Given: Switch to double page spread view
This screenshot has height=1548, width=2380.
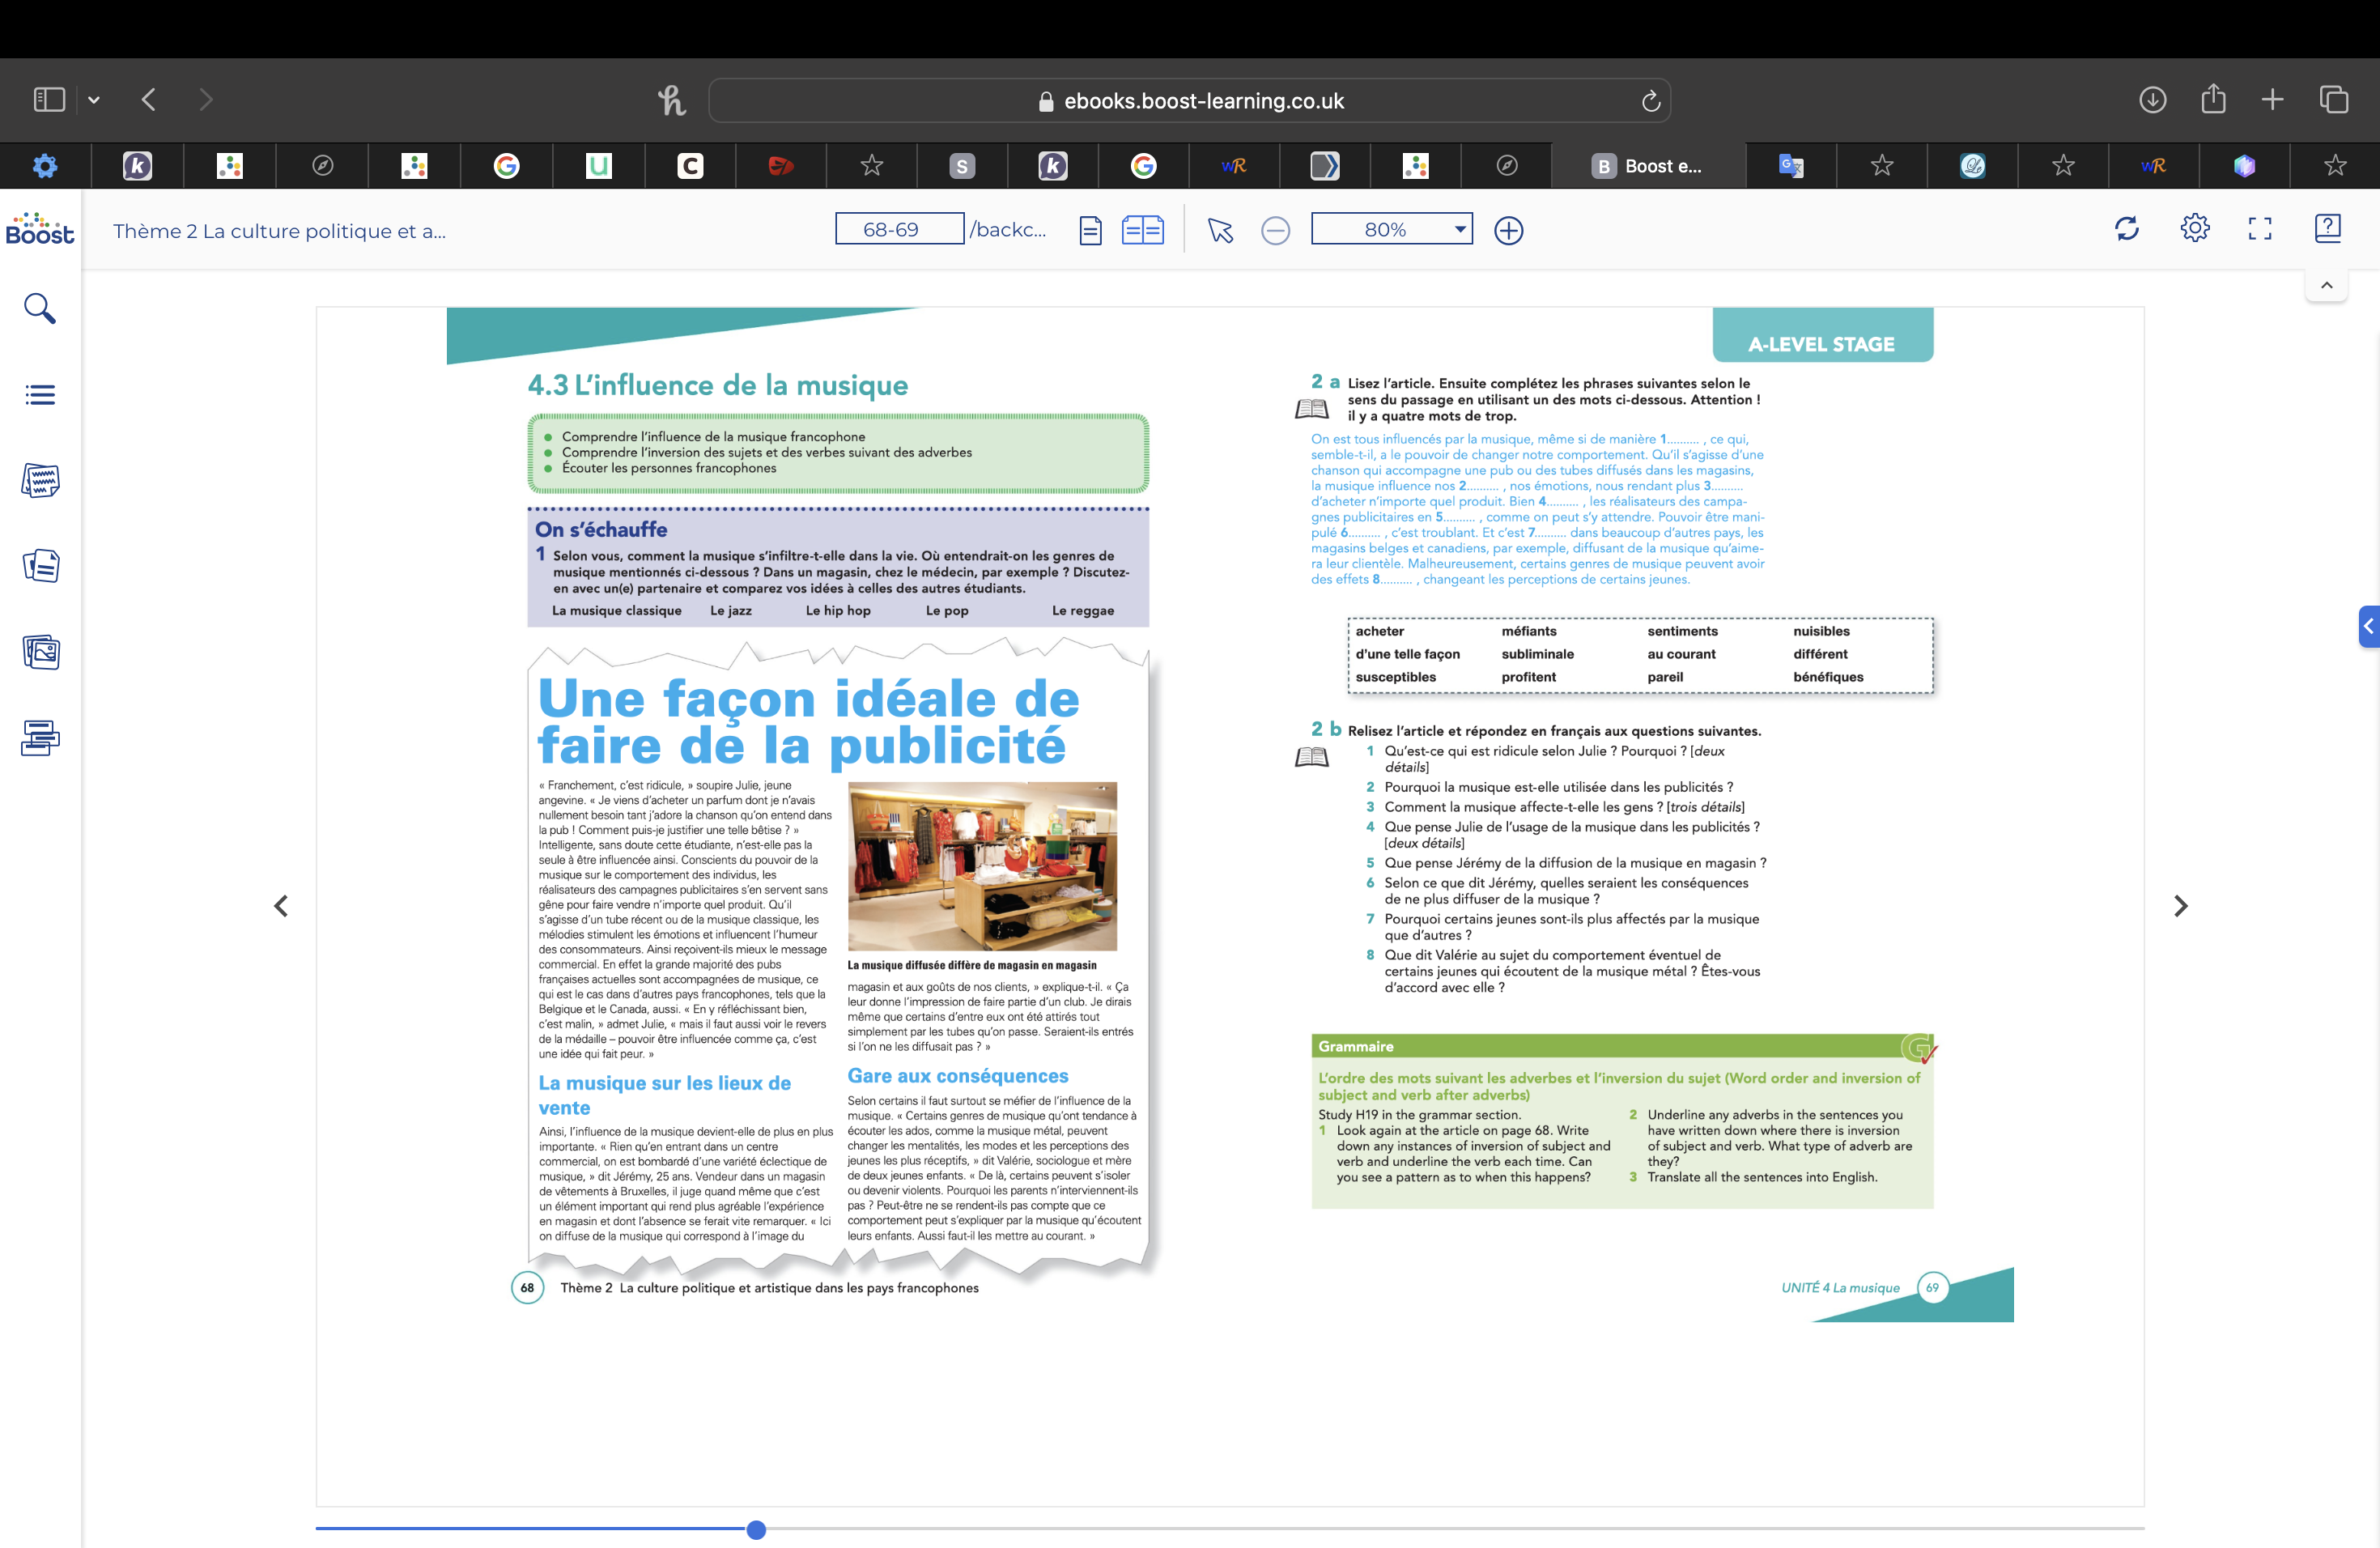Looking at the screenshot, I should coord(1142,230).
